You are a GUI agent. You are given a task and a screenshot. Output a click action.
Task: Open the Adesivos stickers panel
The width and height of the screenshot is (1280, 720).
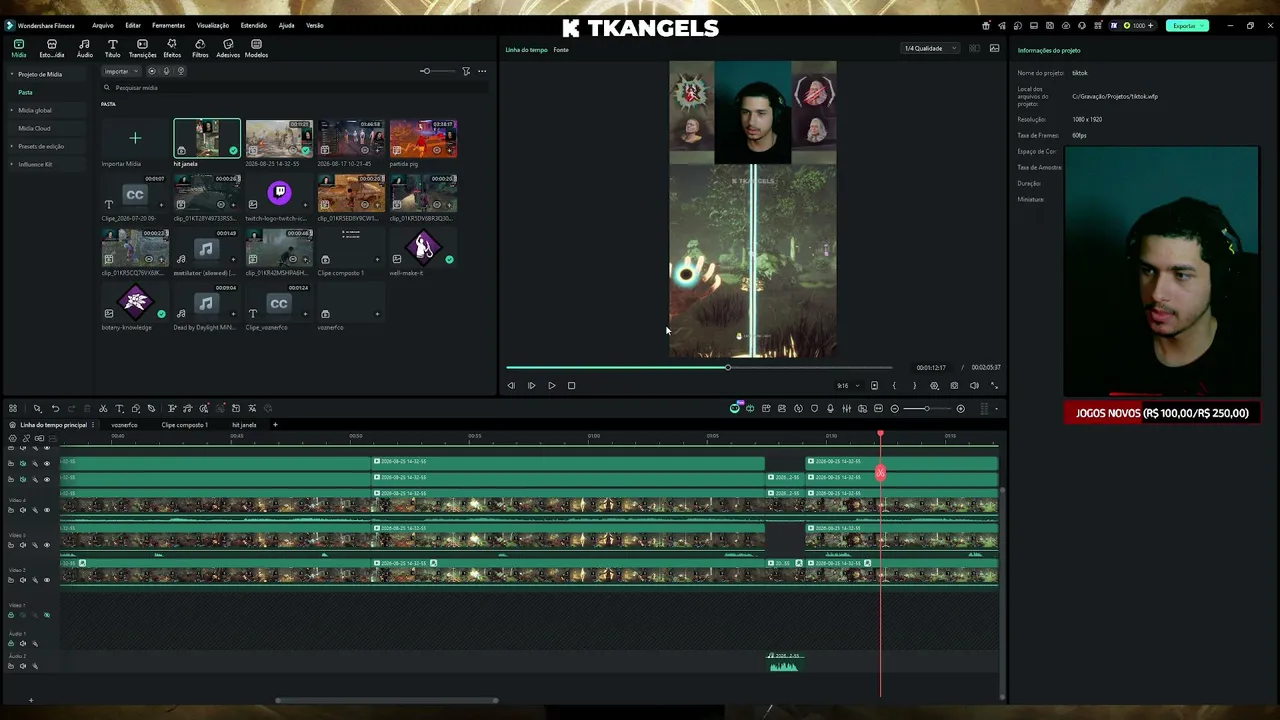(x=228, y=49)
